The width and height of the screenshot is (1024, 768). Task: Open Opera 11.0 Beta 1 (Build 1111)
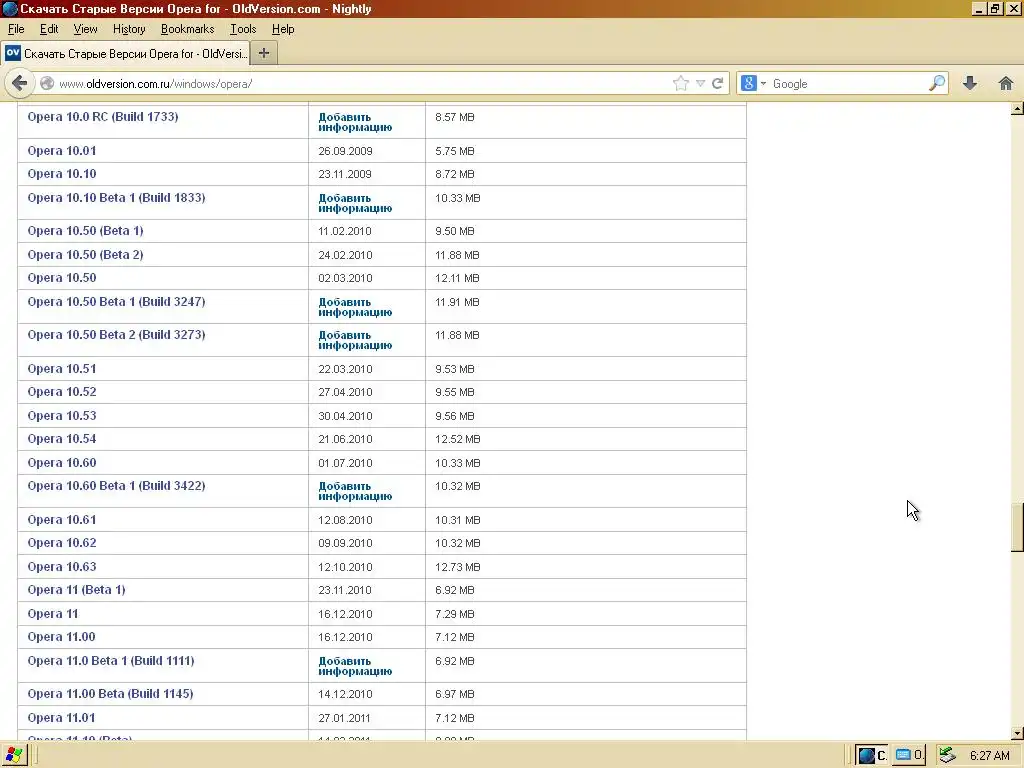[111, 660]
